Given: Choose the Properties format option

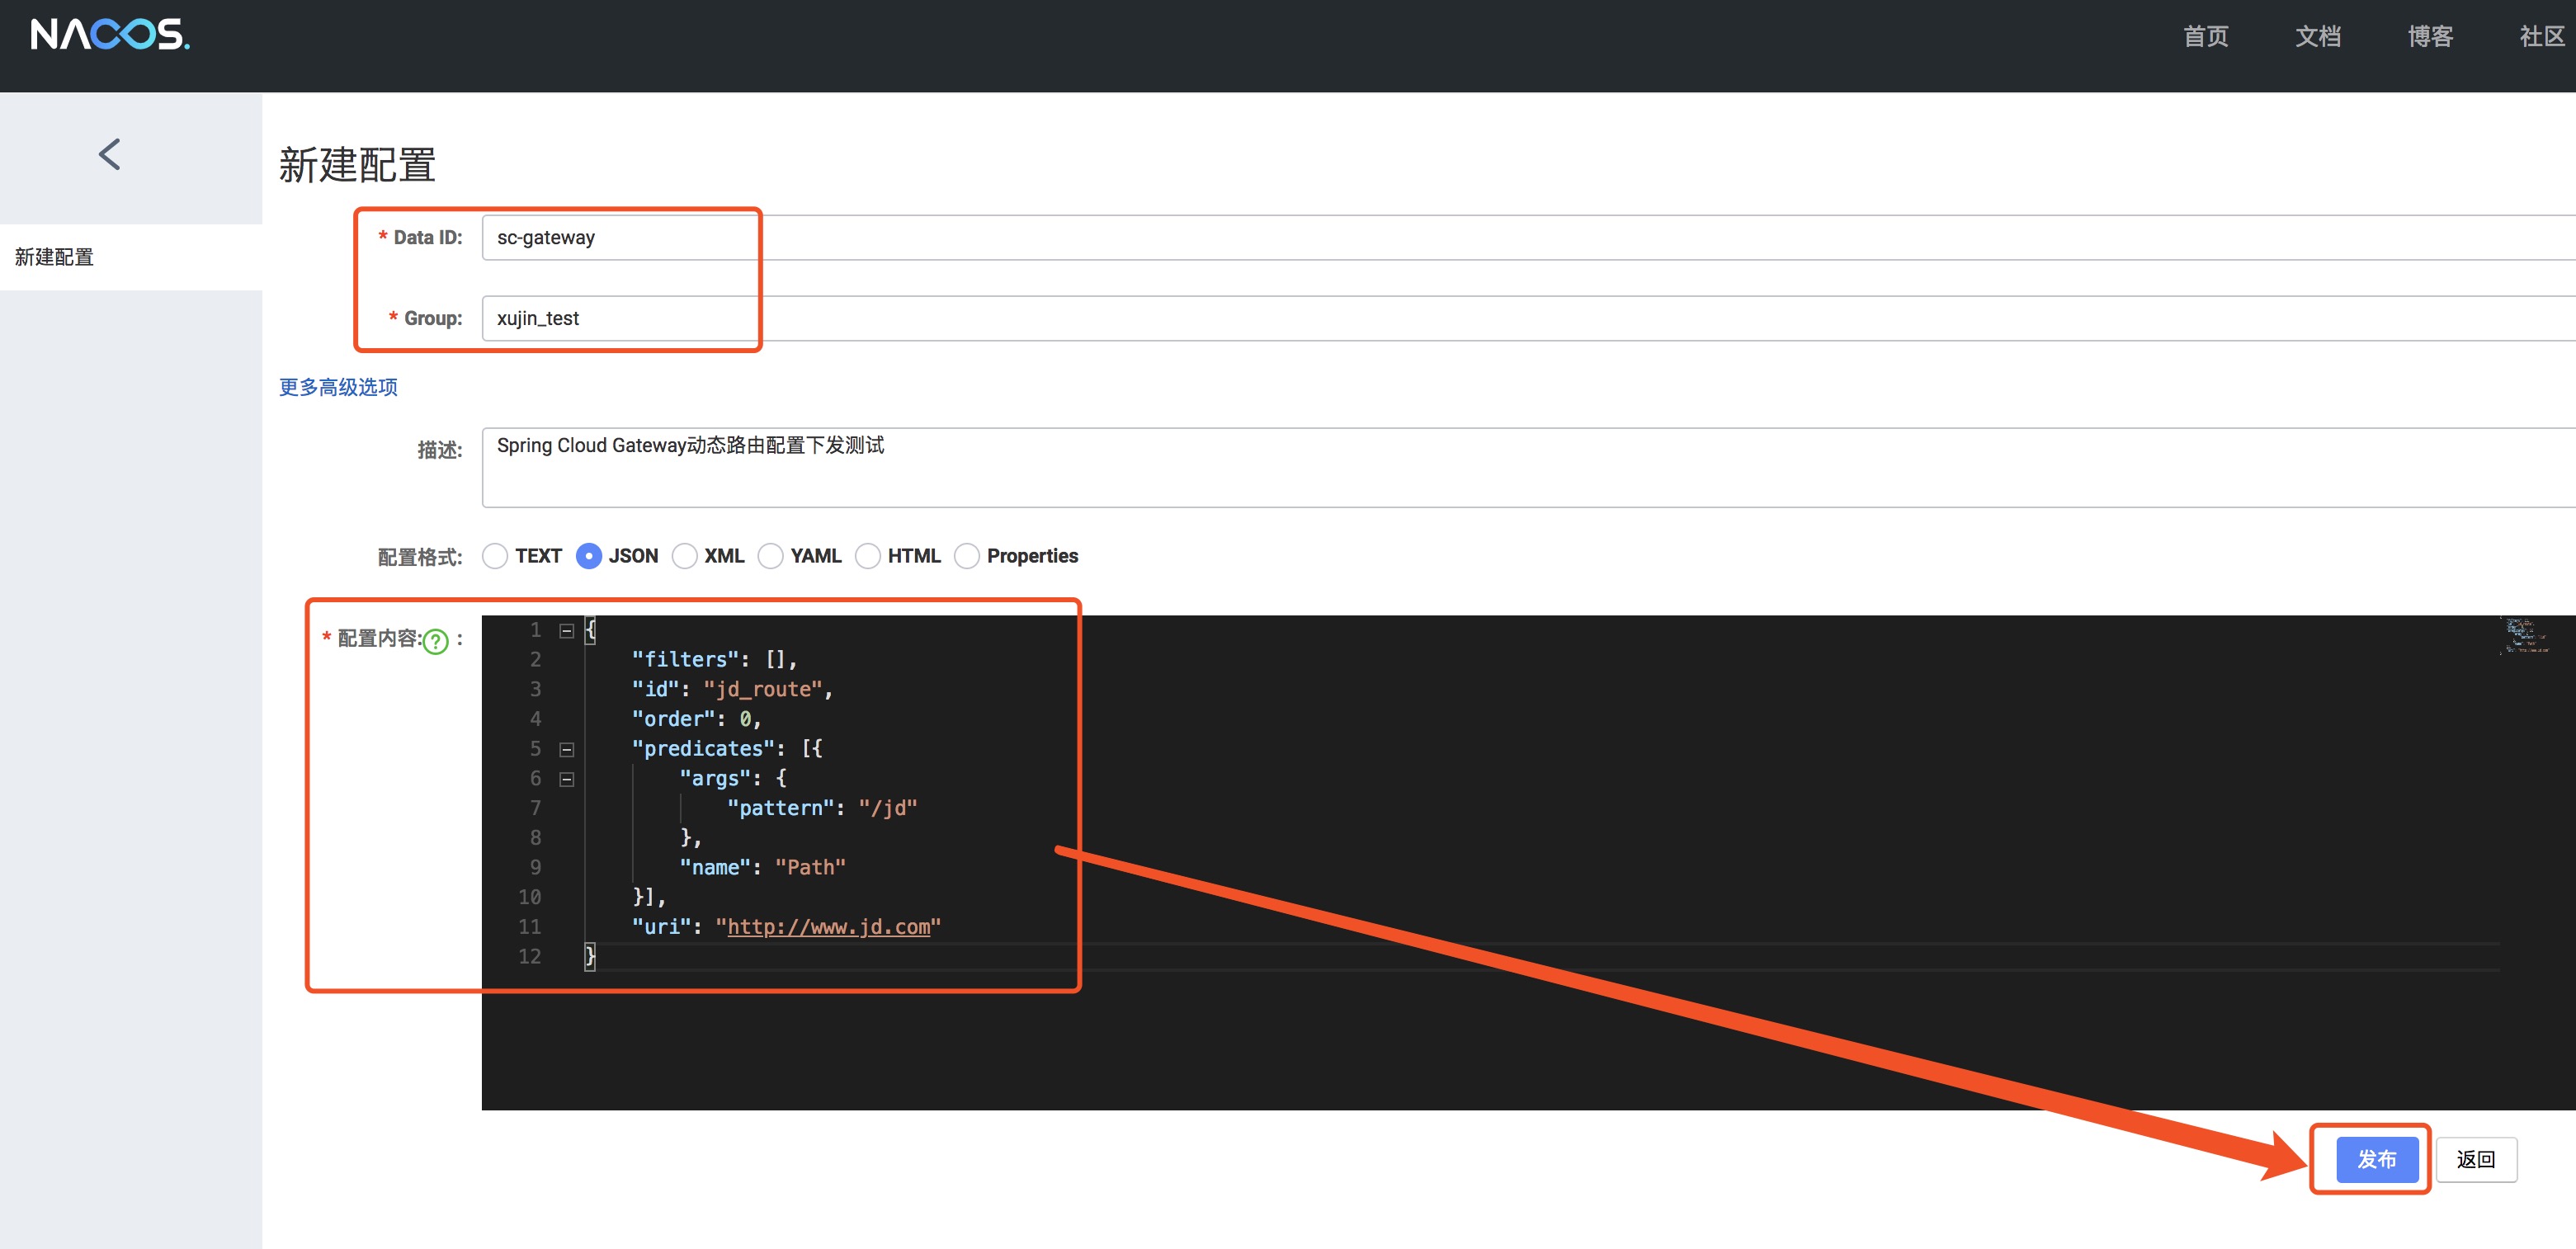Looking at the screenshot, I should pyautogui.click(x=967, y=556).
